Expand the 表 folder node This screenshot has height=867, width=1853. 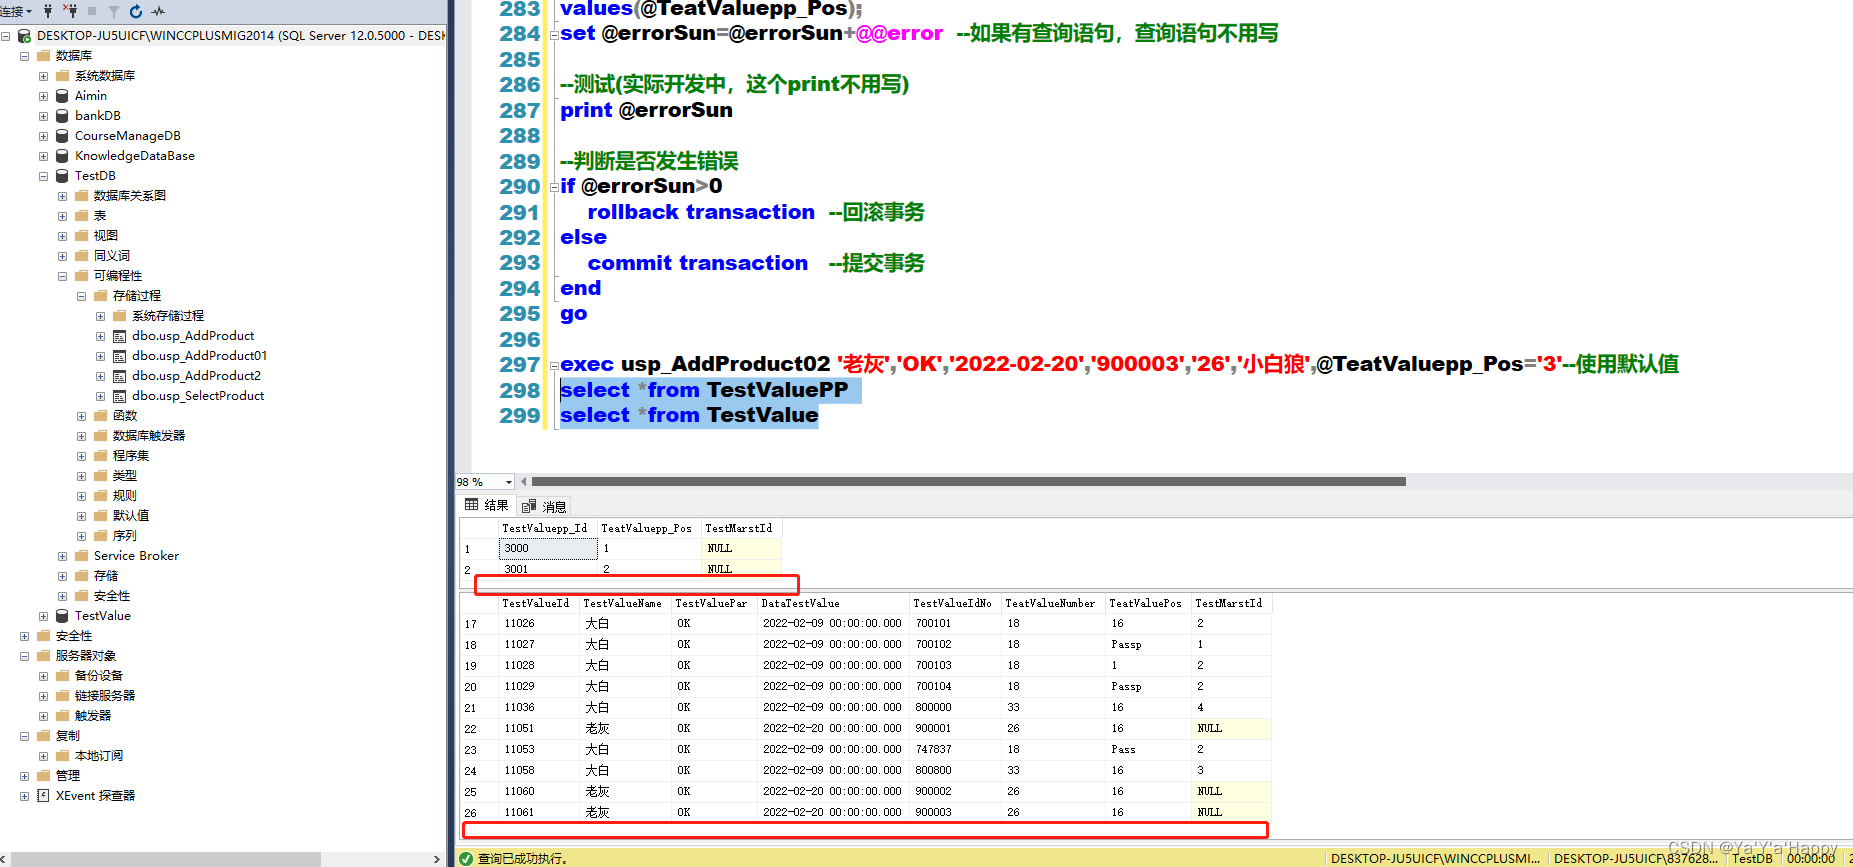point(62,216)
